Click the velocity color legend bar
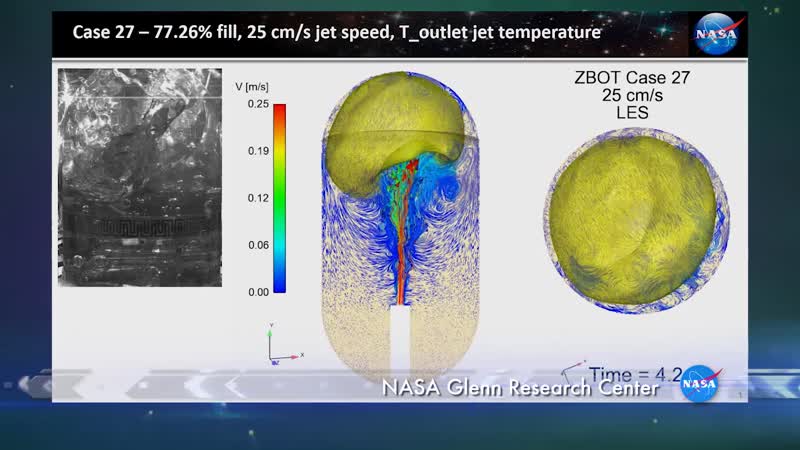The height and width of the screenshot is (450, 800). (x=280, y=198)
